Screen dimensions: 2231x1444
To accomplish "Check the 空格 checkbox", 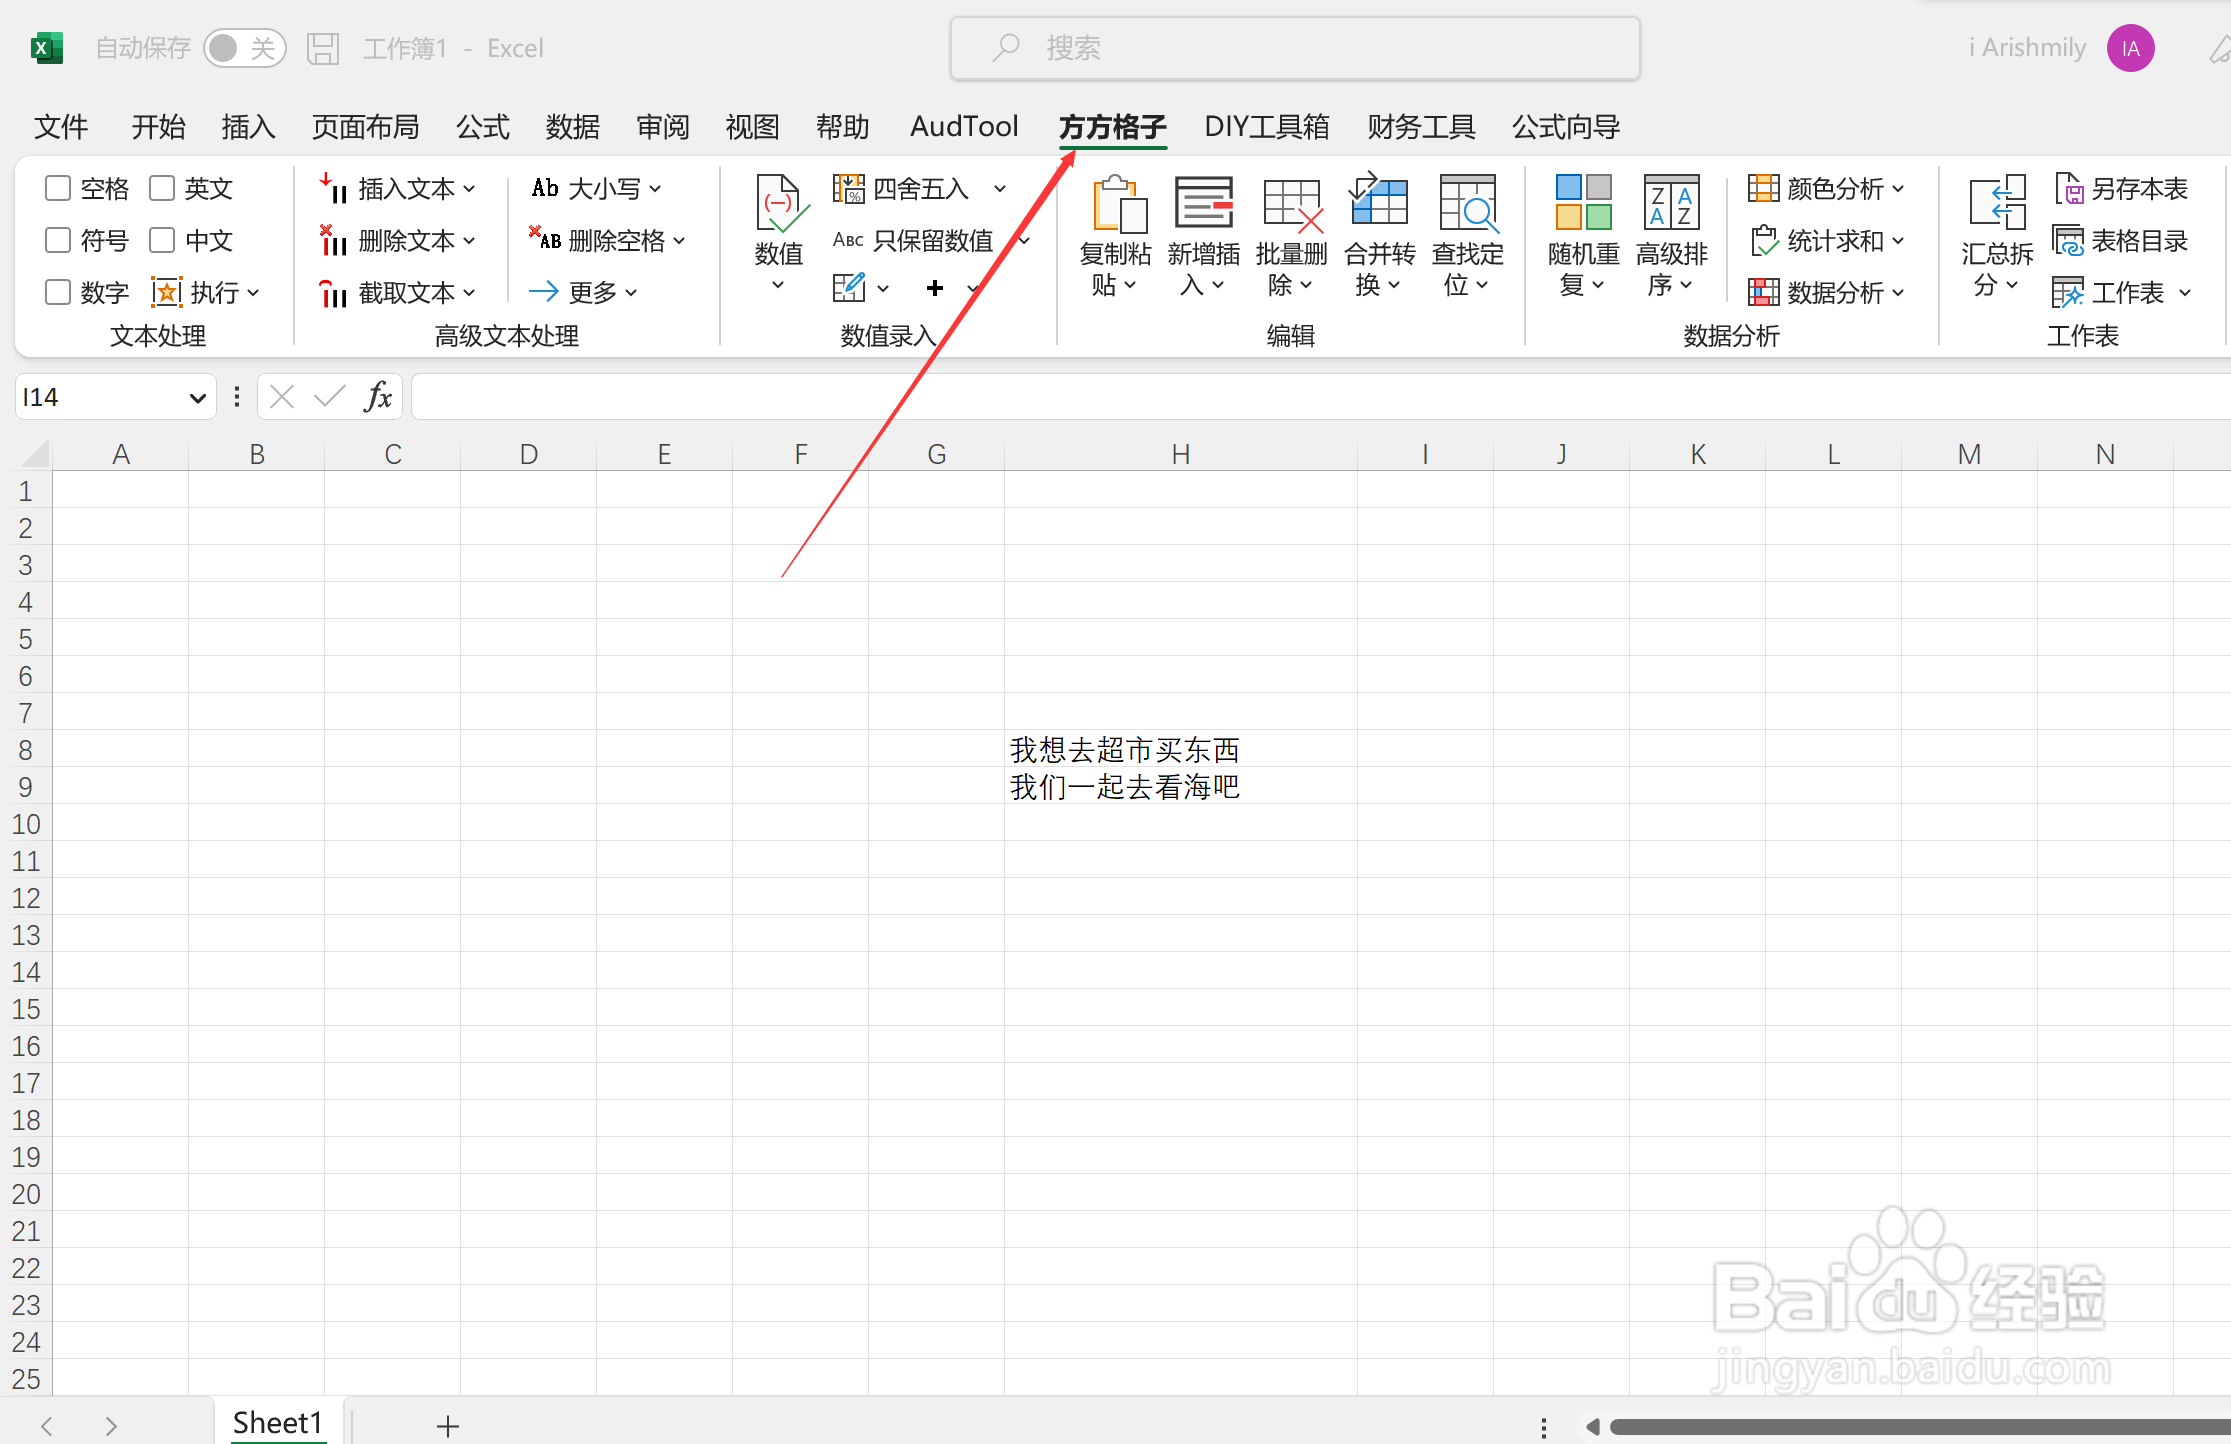I will point(58,188).
